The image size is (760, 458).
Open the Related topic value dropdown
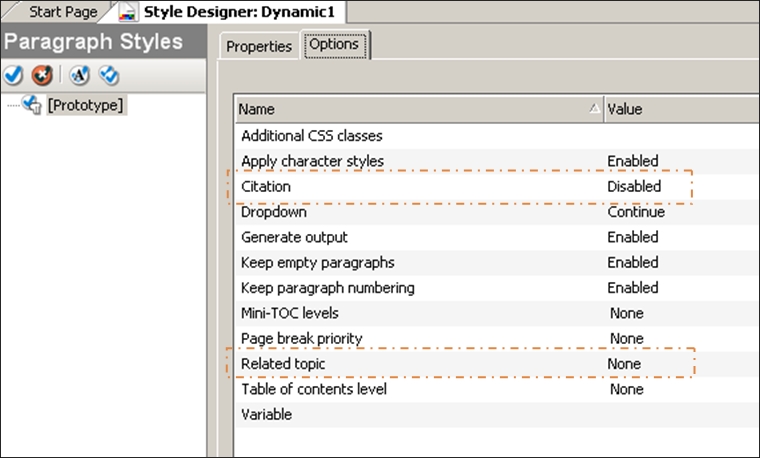[x=625, y=364]
